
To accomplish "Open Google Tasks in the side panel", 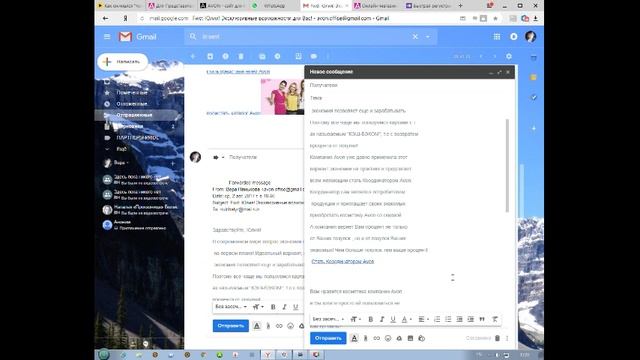I will (x=533, y=97).
